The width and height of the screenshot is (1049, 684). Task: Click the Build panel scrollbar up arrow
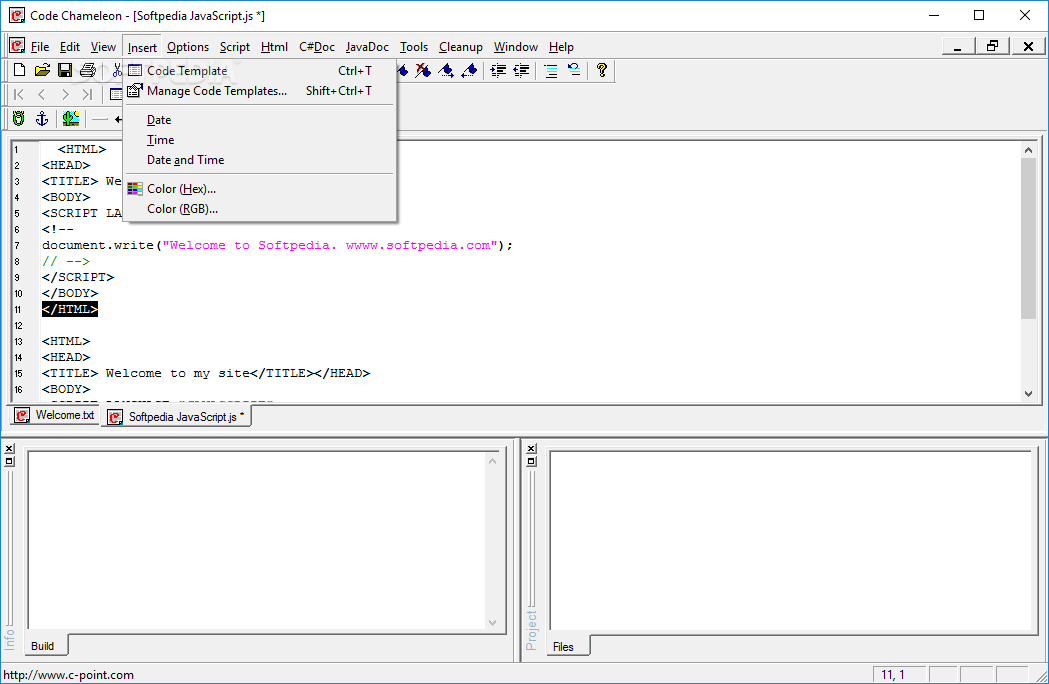coord(492,461)
